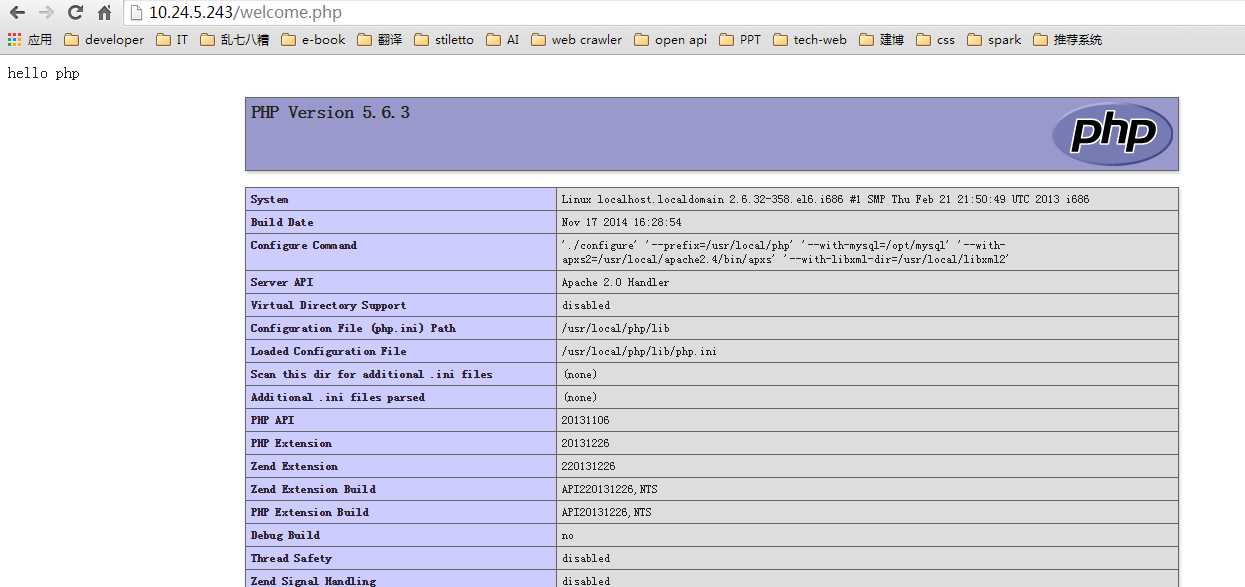This screenshot has width=1245, height=587.
Task: Click the Linux localhost.localdomain system value
Action: (825, 199)
